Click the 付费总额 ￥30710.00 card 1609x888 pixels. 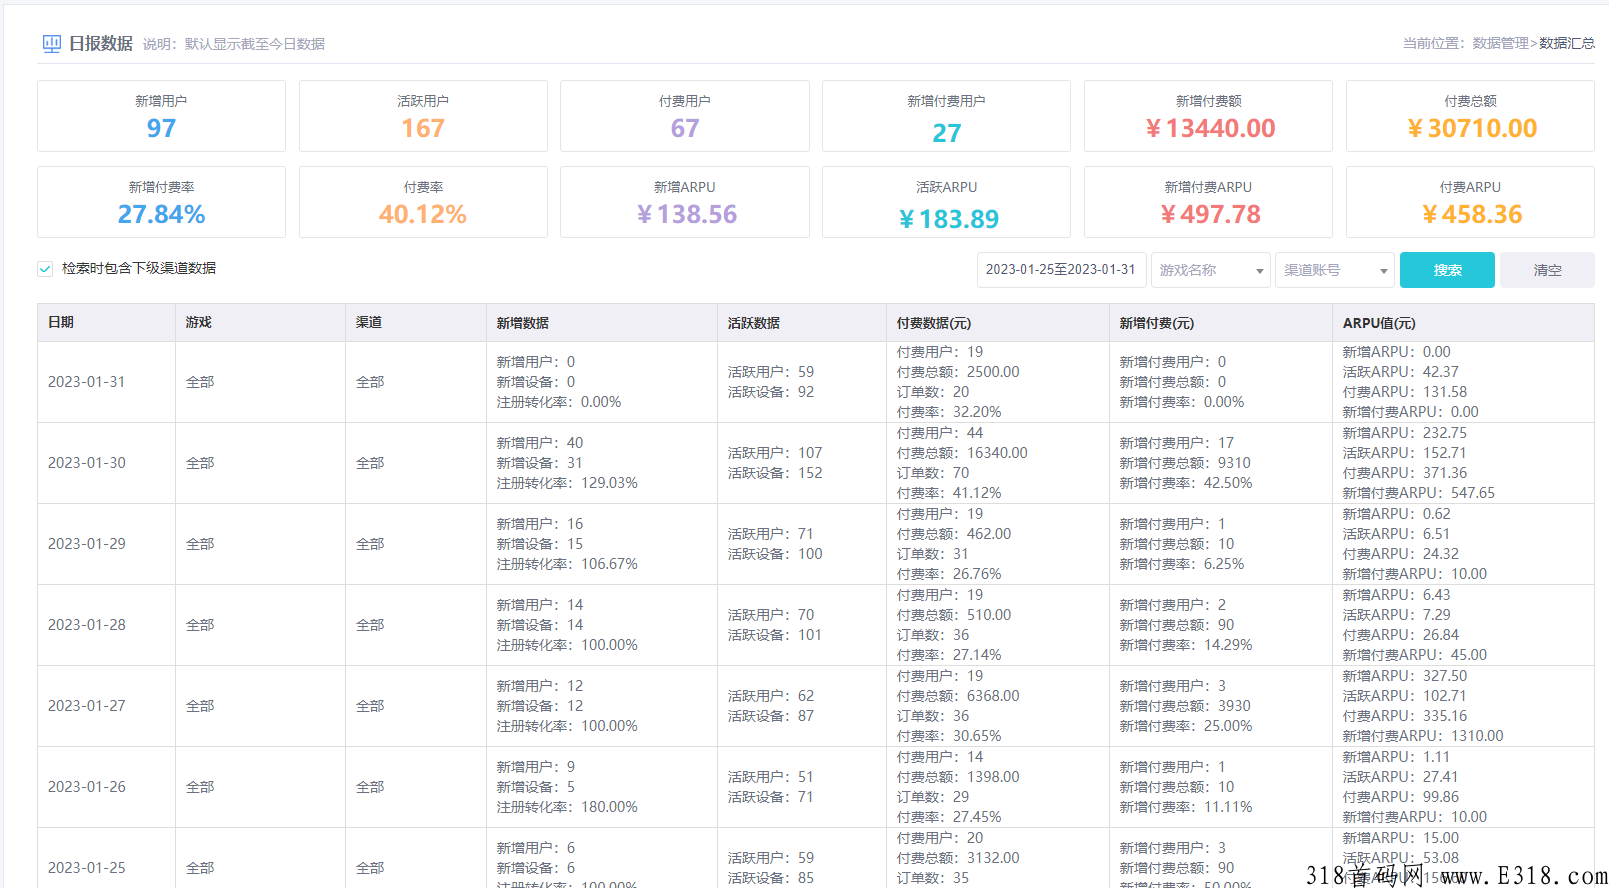[1470, 116]
